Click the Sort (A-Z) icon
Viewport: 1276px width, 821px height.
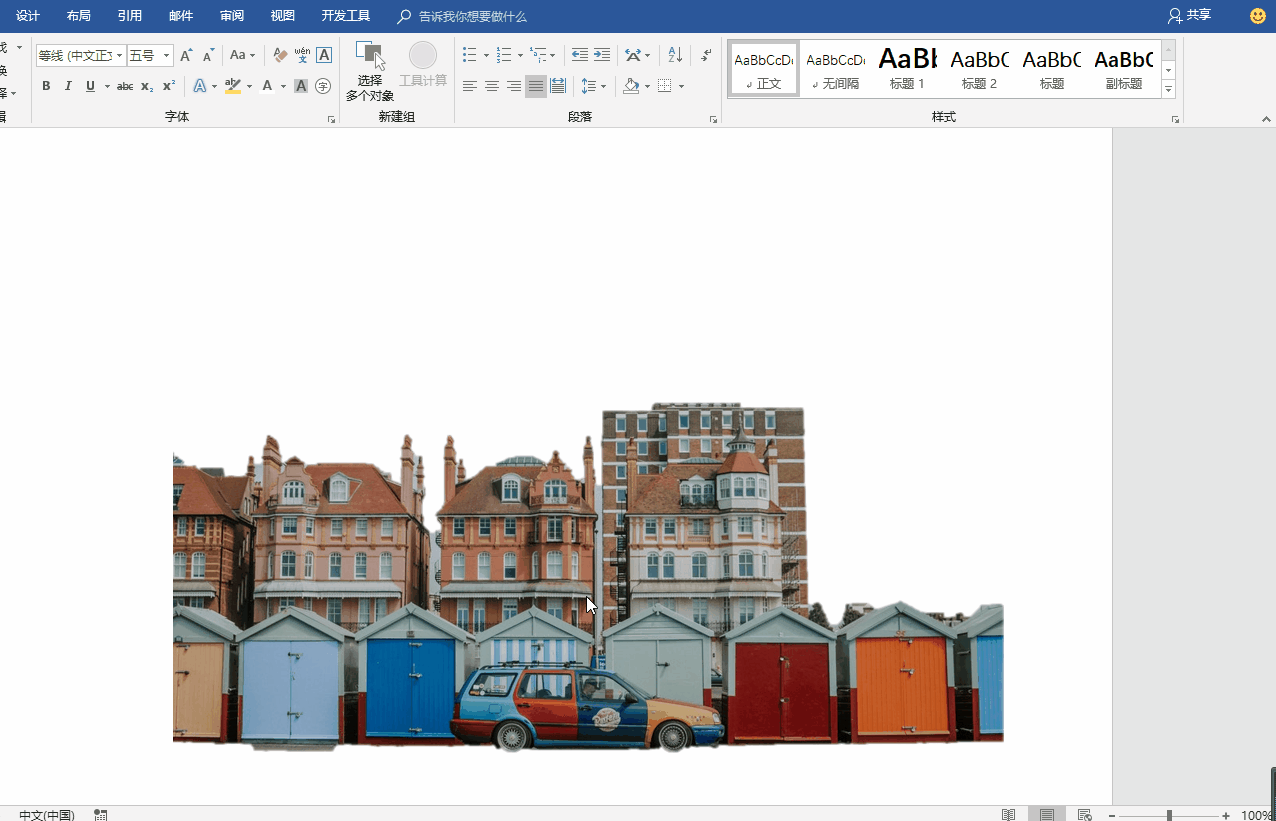coord(675,55)
